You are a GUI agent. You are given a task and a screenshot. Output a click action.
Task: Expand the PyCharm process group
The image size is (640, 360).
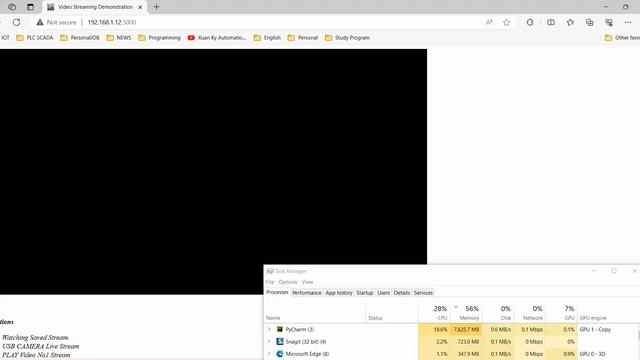click(x=269, y=329)
